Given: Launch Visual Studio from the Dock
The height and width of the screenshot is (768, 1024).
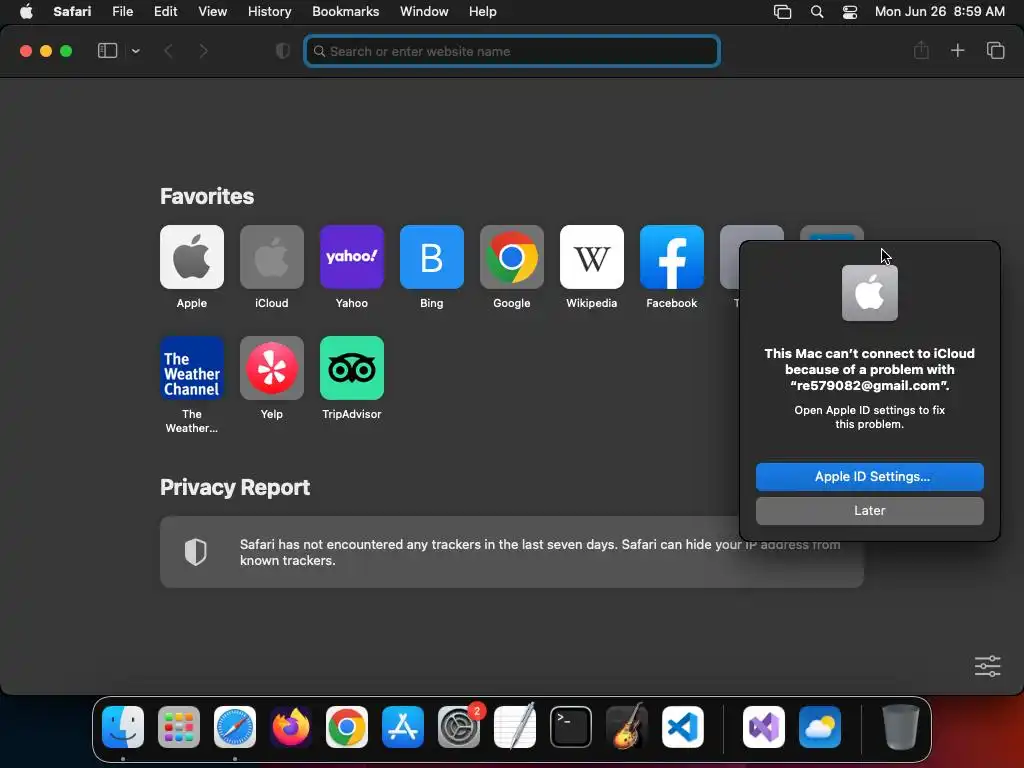Looking at the screenshot, I should 763,727.
